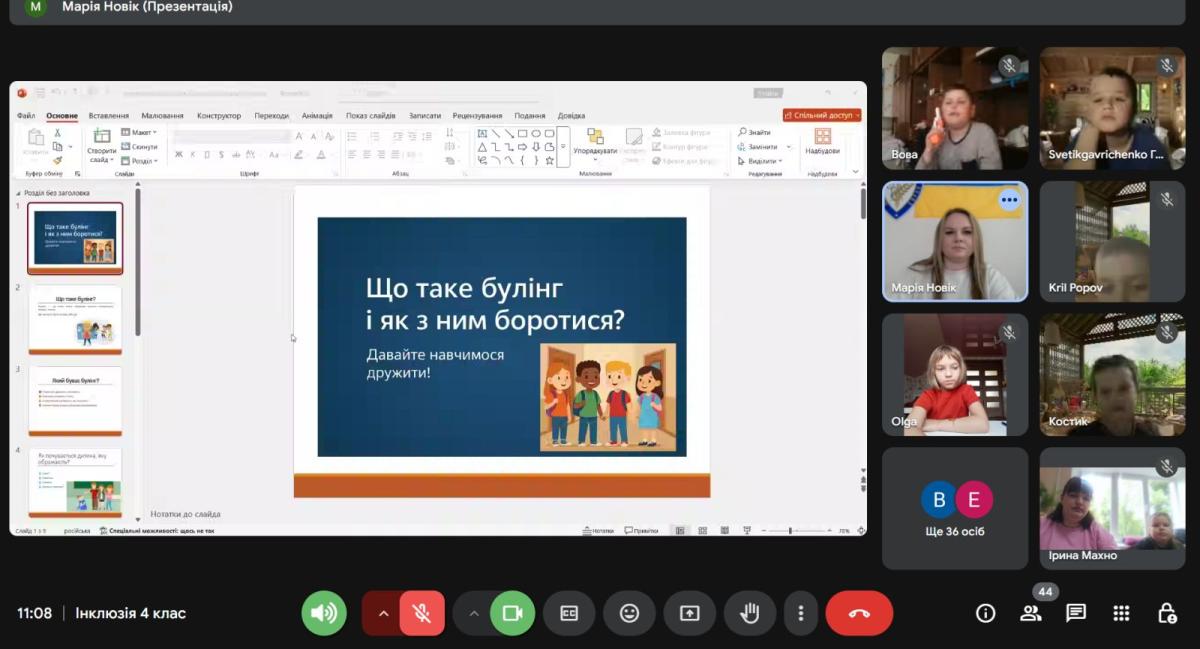Open the Анімація ribbon tab
Screen dimensions: 1200x649
[x=317, y=116]
